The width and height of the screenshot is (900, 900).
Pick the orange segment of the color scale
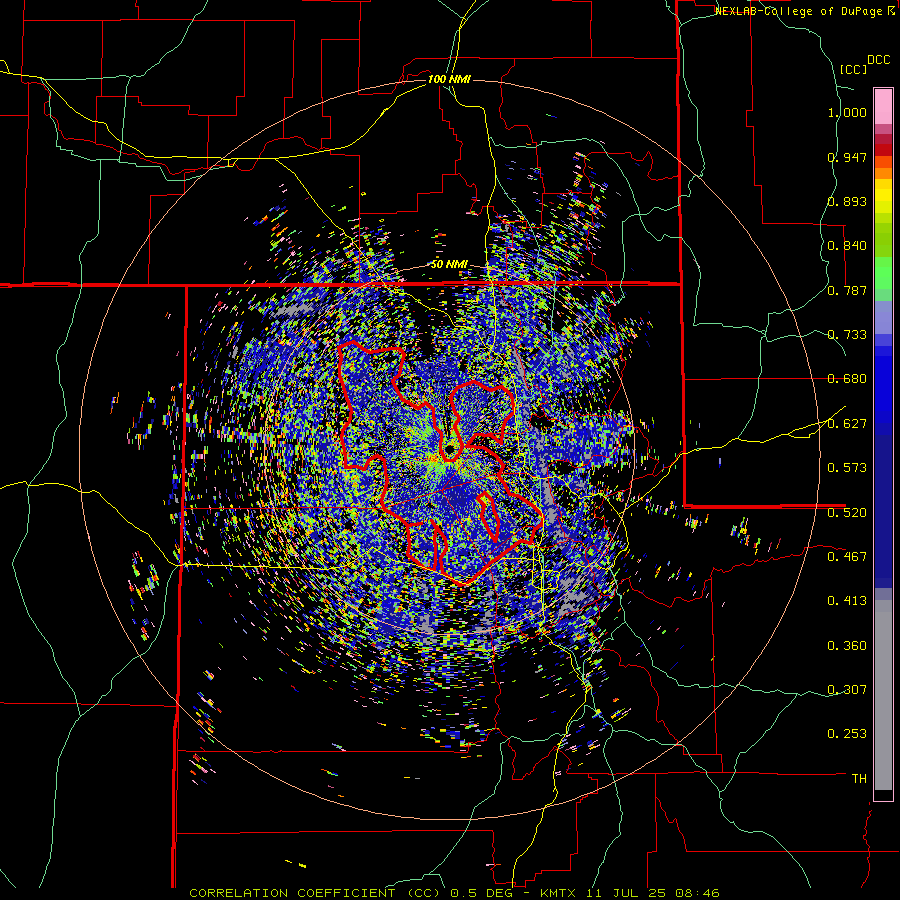tap(883, 173)
